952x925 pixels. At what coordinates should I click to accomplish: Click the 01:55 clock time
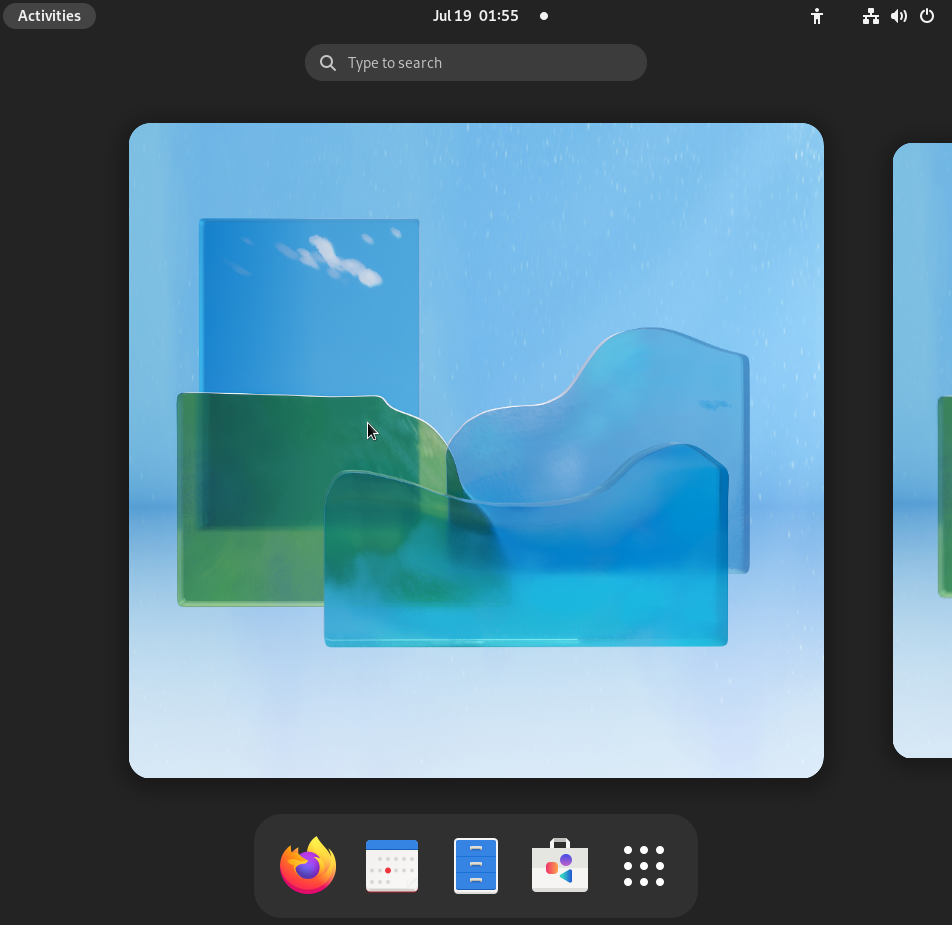tap(499, 16)
